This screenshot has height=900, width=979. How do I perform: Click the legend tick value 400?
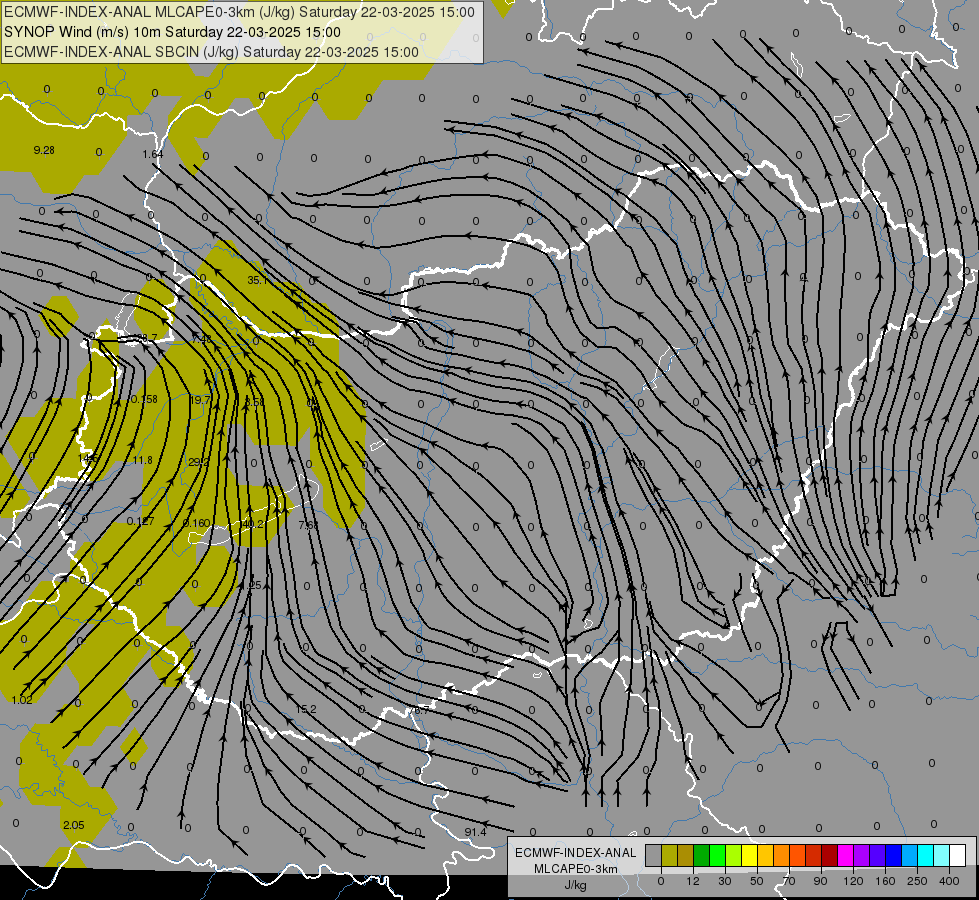point(949,881)
